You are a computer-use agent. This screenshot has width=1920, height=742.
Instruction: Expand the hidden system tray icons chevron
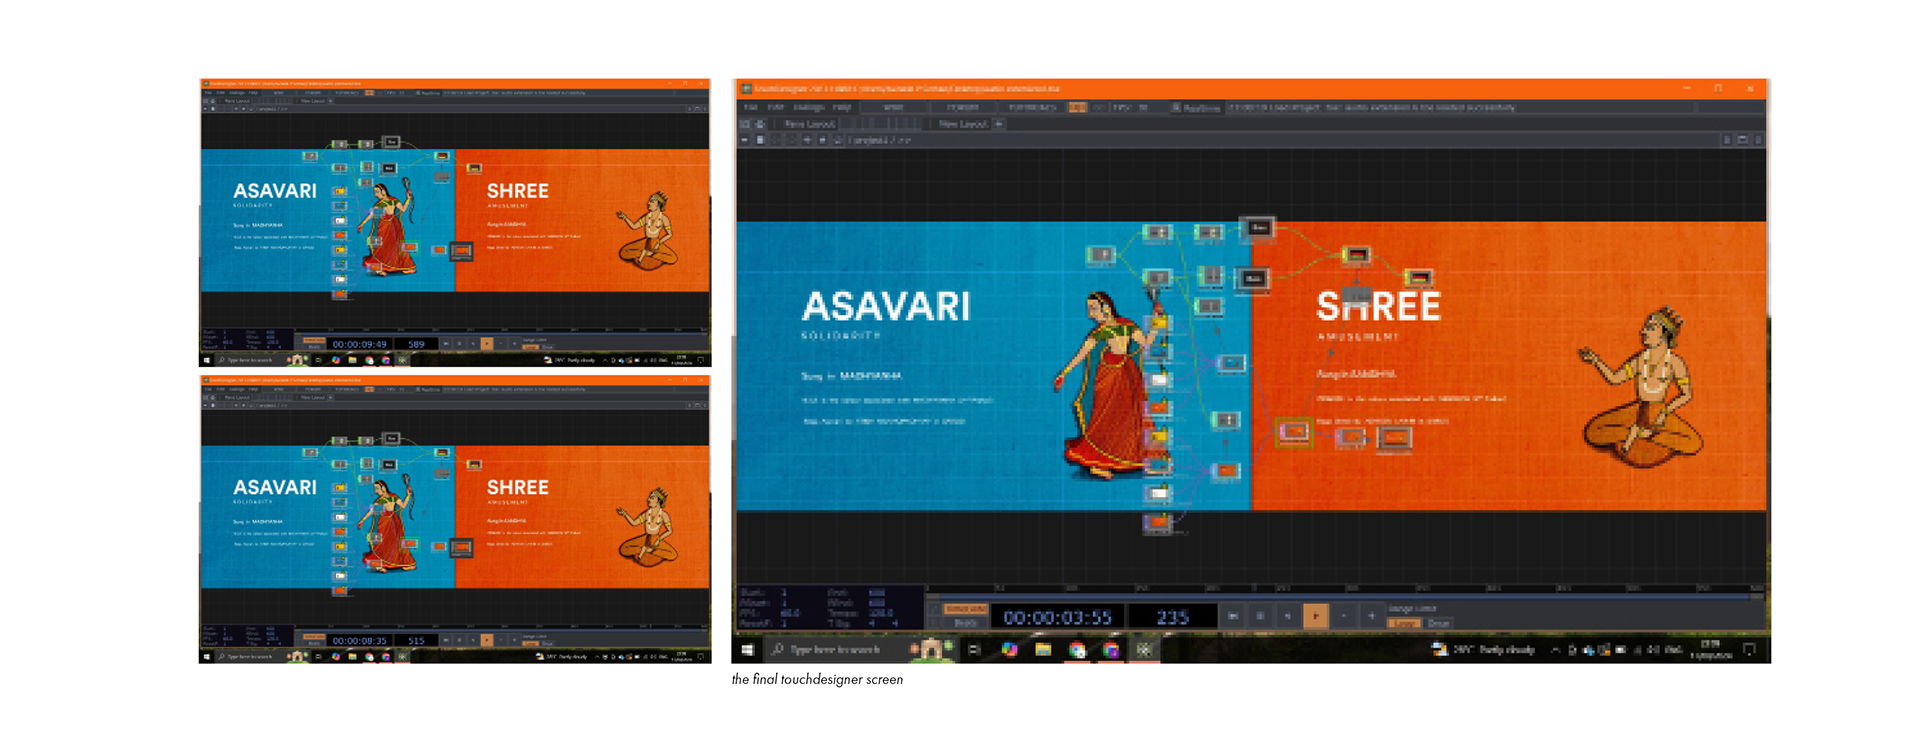pos(1555,650)
